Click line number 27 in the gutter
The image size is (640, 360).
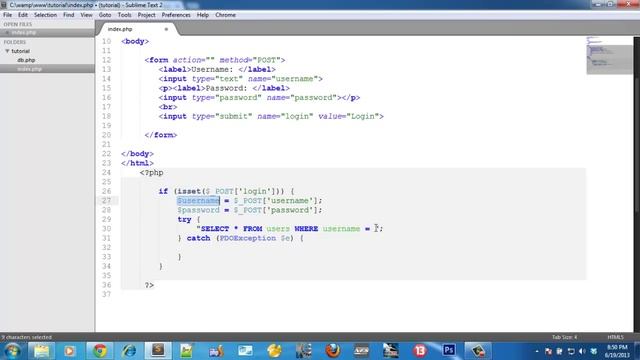(x=106, y=200)
